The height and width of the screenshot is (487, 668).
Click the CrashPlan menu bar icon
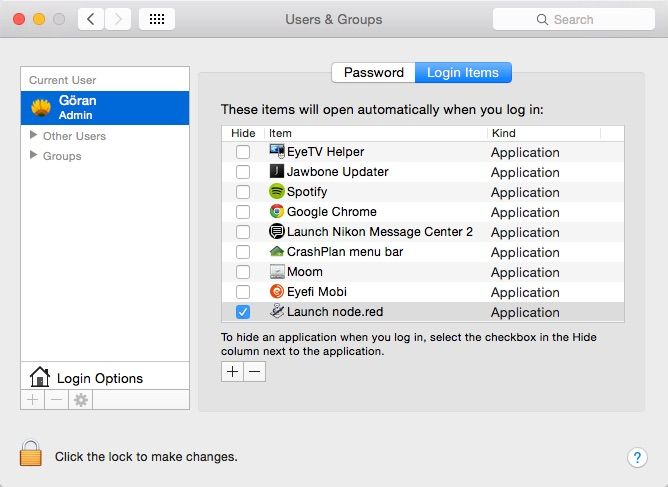pyautogui.click(x=276, y=251)
